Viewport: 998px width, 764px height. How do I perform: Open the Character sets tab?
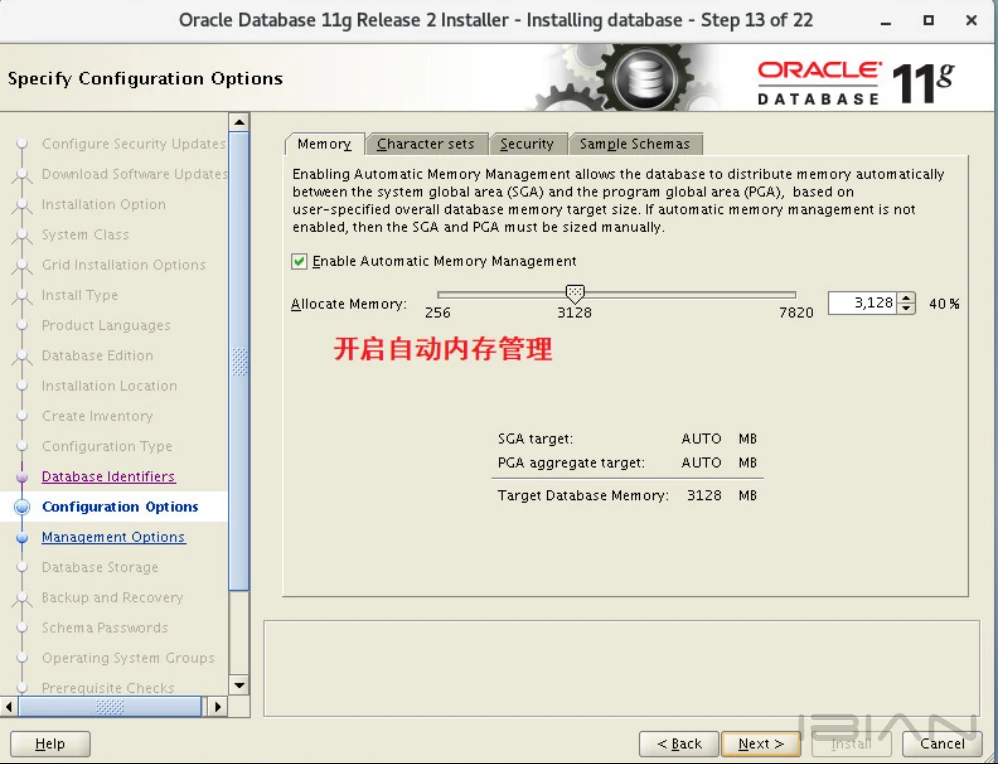(426, 144)
